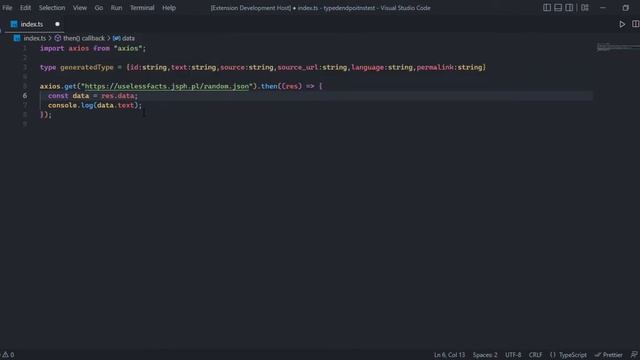The width and height of the screenshot is (640, 360).
Task: Change end of line sequence CRLF
Action: pos(535,355)
